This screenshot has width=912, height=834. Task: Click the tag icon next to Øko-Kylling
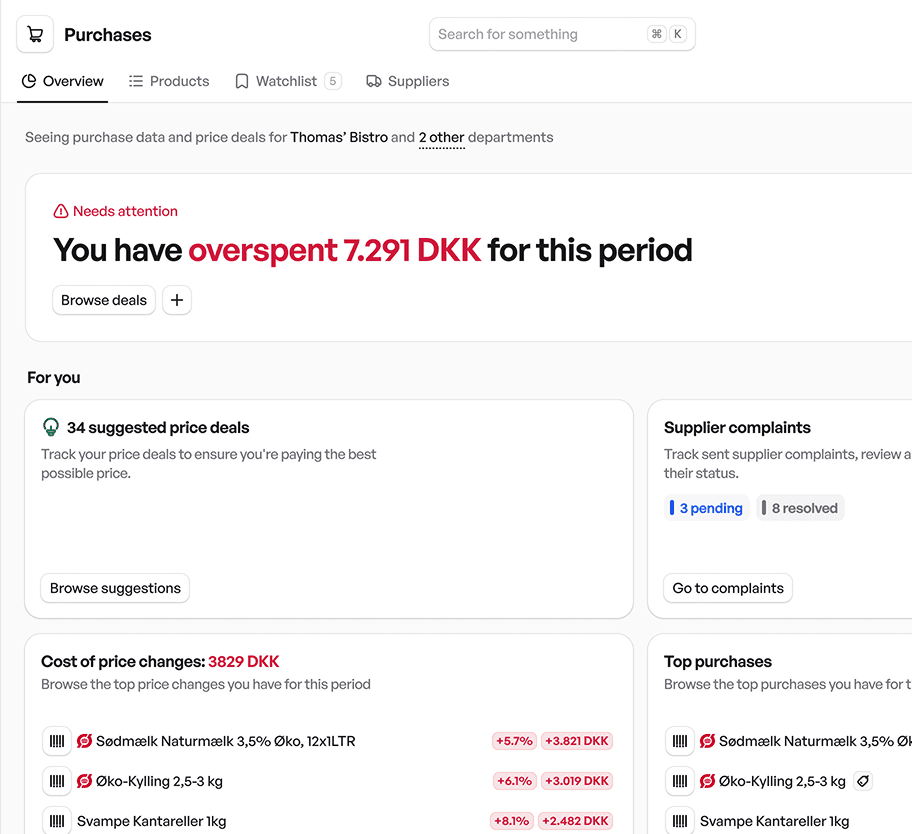pos(861,781)
